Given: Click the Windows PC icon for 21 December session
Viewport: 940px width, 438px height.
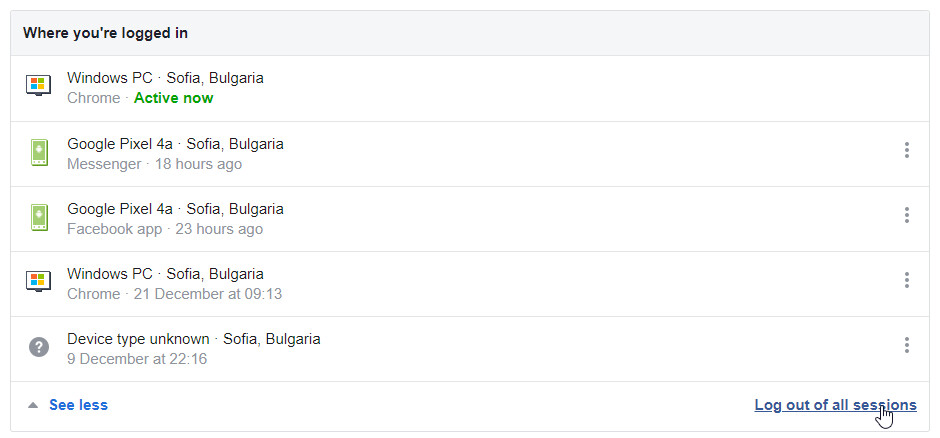Looking at the screenshot, I should 38,281.
